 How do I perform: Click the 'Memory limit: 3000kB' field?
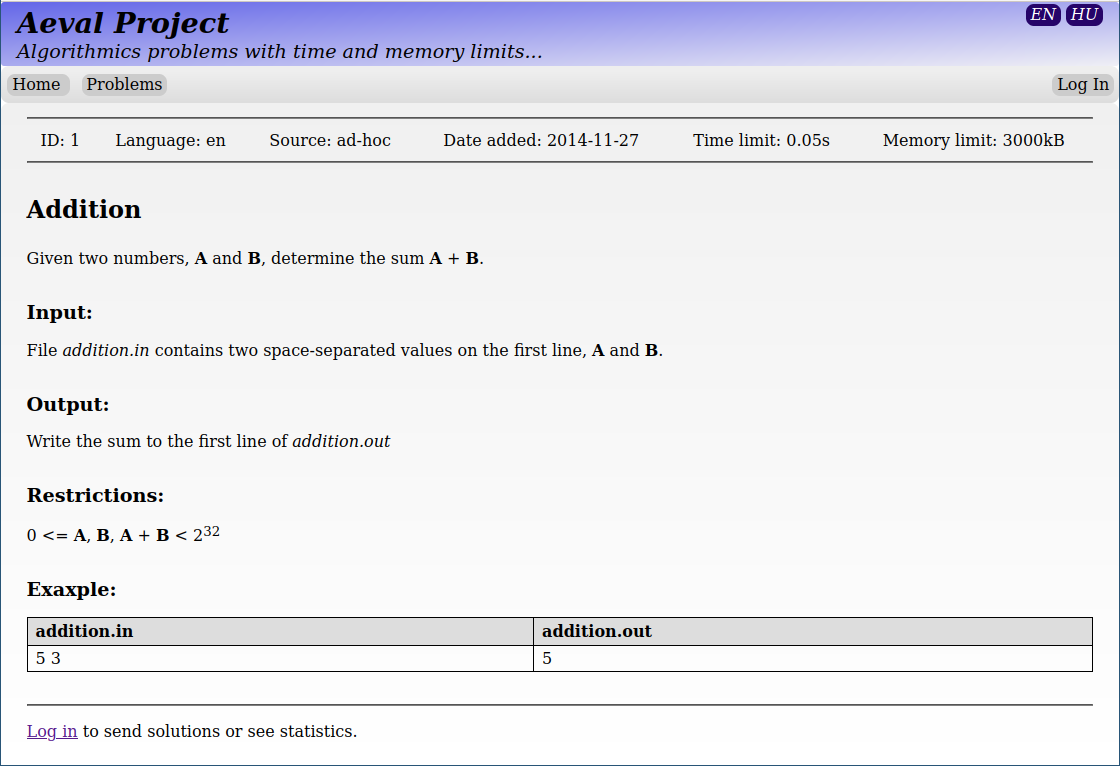point(973,140)
